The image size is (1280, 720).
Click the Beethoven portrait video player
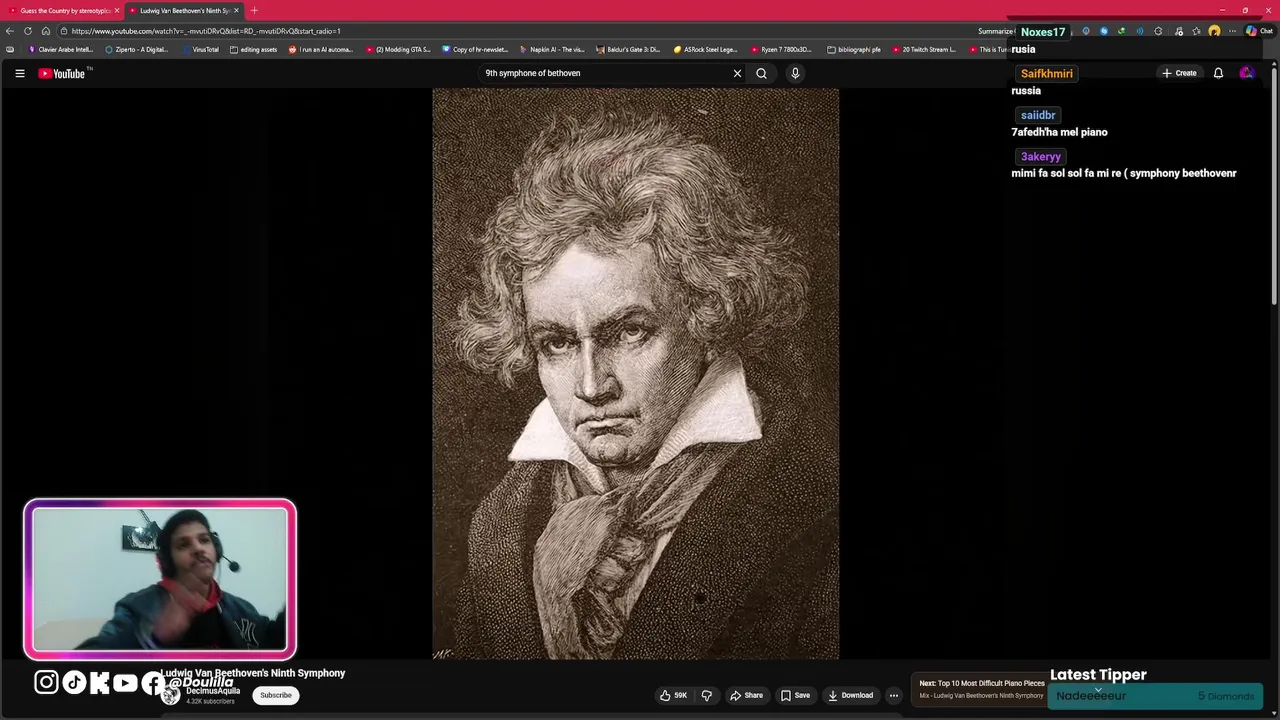pyautogui.click(x=635, y=374)
